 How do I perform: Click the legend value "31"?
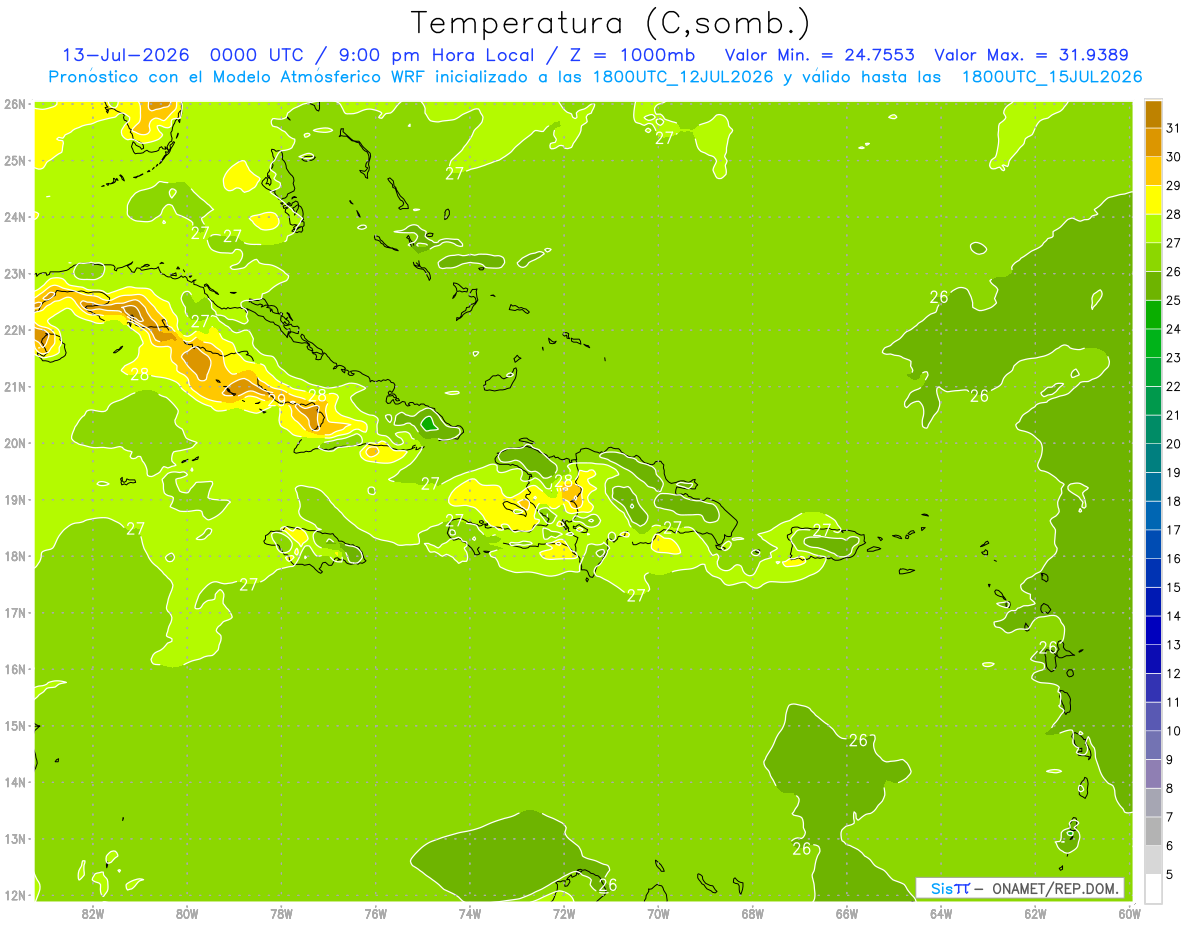[1173, 128]
